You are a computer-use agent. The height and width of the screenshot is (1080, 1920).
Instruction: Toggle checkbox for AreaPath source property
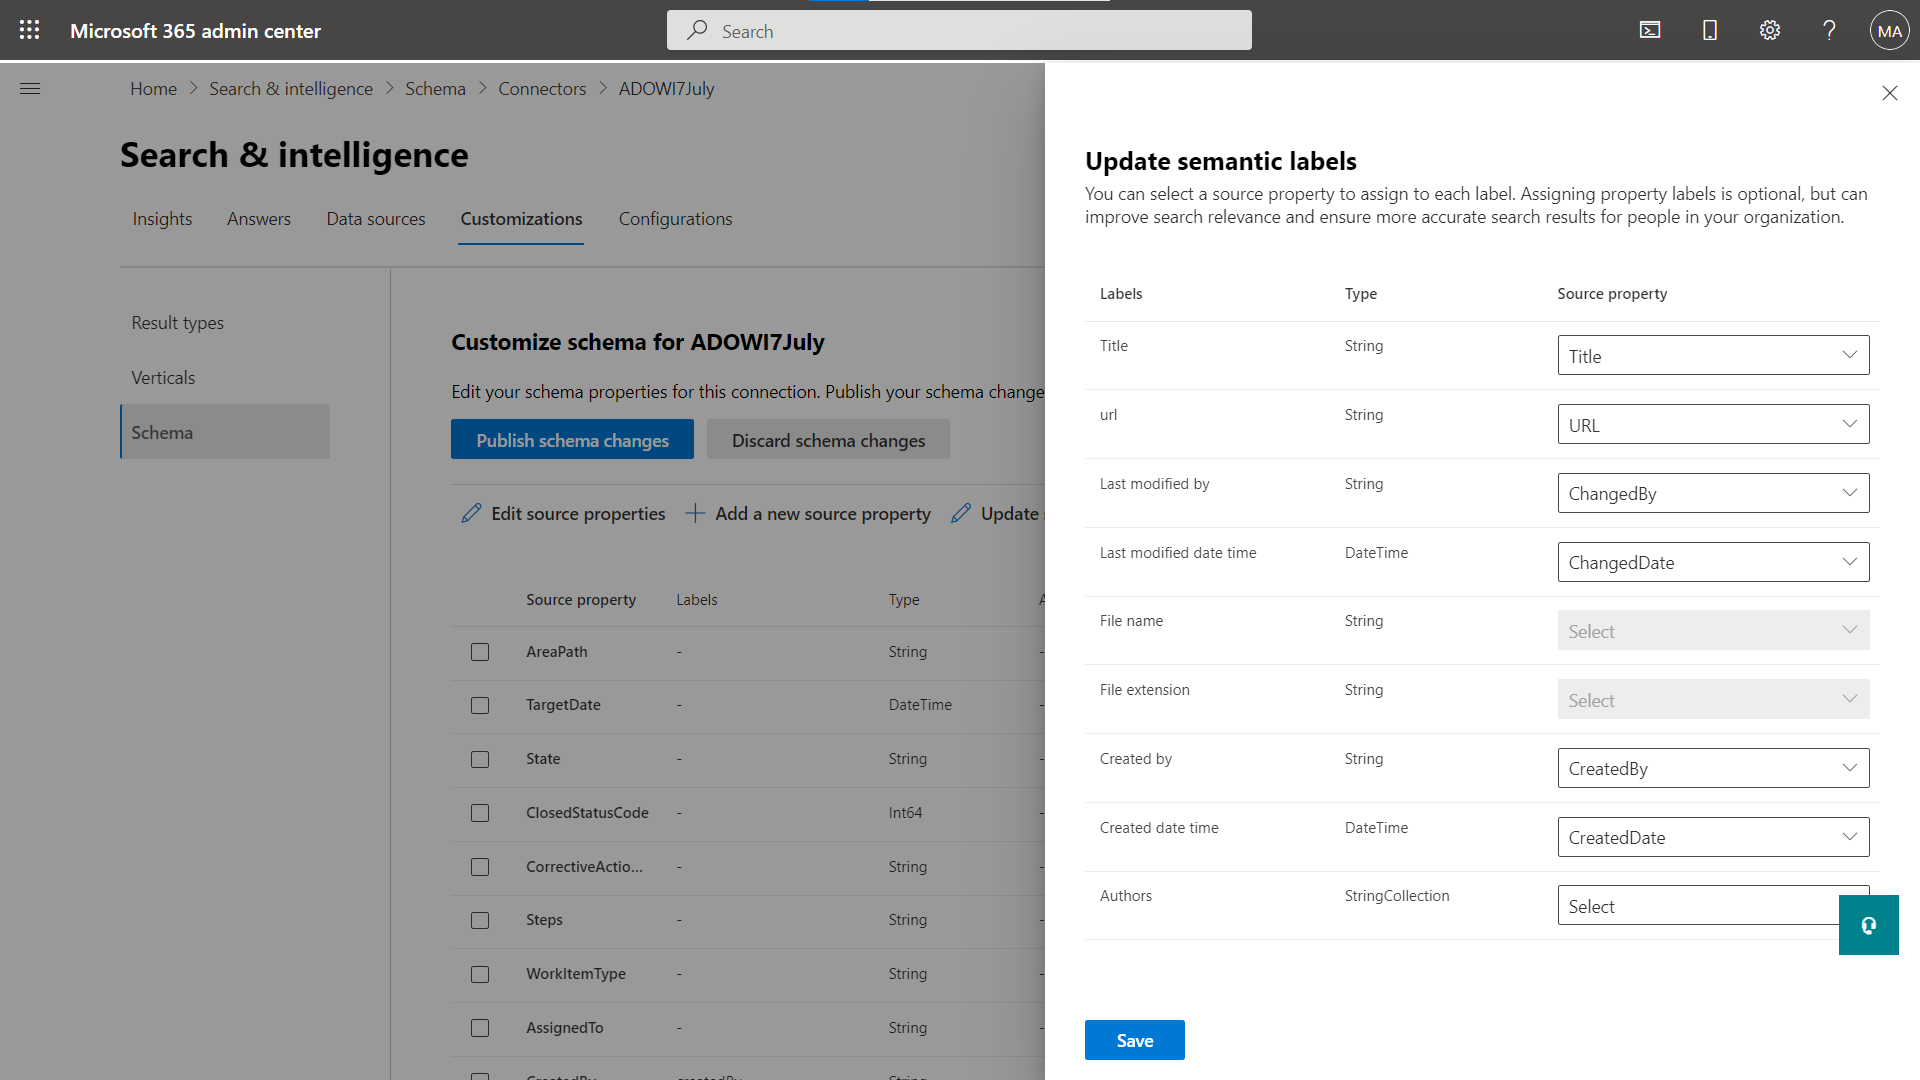480,651
